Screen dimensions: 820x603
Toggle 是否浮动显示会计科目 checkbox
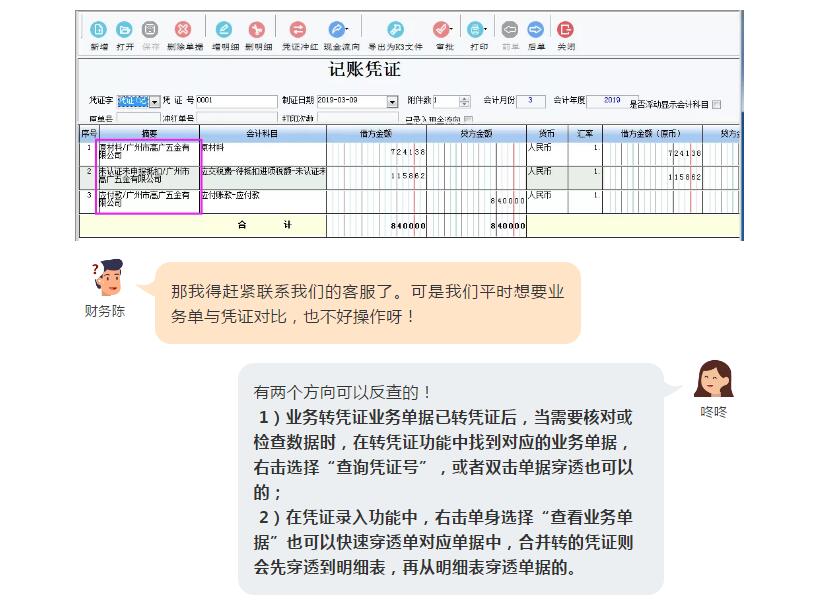point(716,104)
